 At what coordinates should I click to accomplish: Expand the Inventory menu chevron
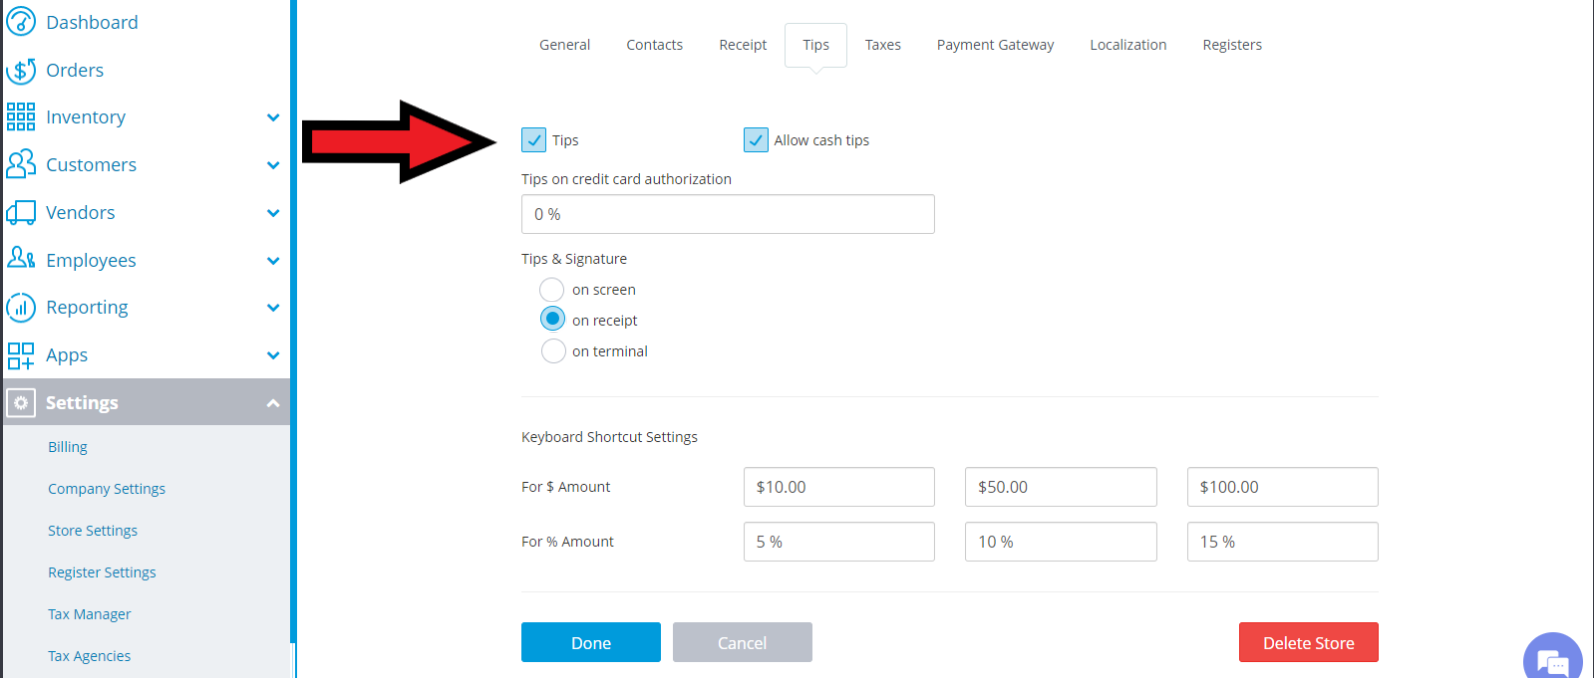click(x=273, y=118)
